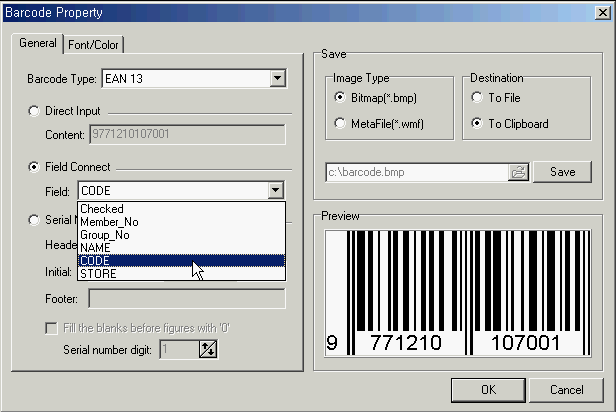Click the Save button
The height and width of the screenshot is (412, 616).
click(x=563, y=172)
